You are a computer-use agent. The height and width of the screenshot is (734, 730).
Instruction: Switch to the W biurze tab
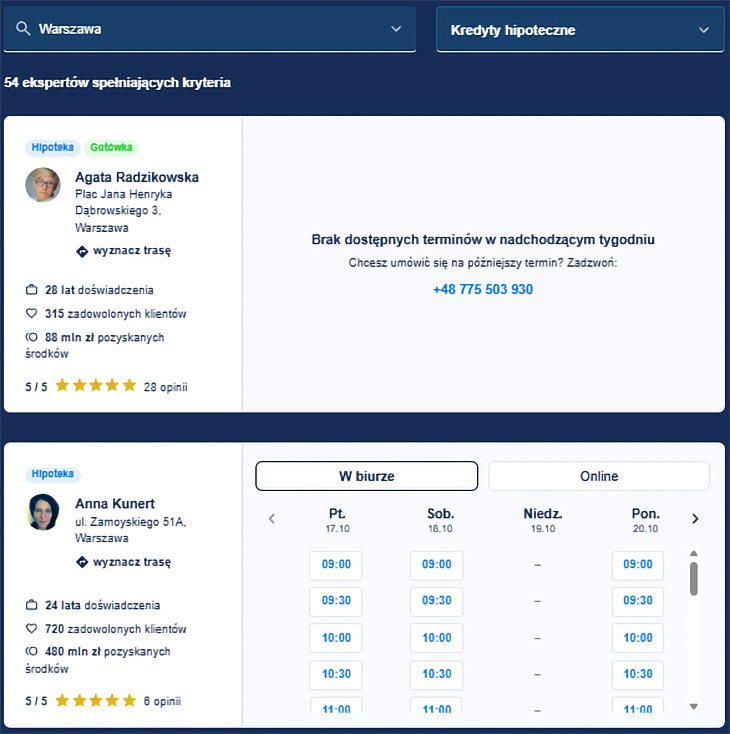366,476
